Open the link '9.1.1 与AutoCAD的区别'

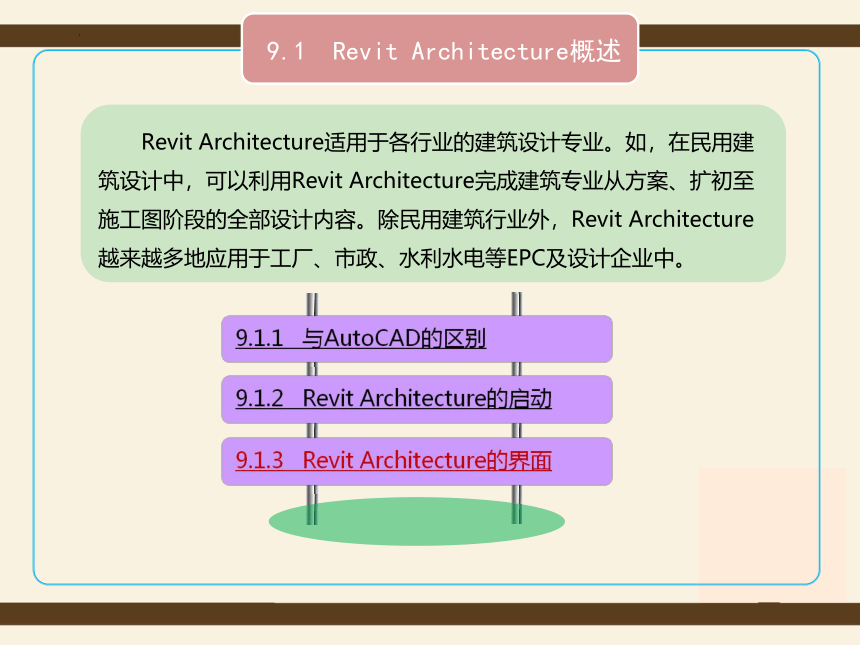click(361, 338)
